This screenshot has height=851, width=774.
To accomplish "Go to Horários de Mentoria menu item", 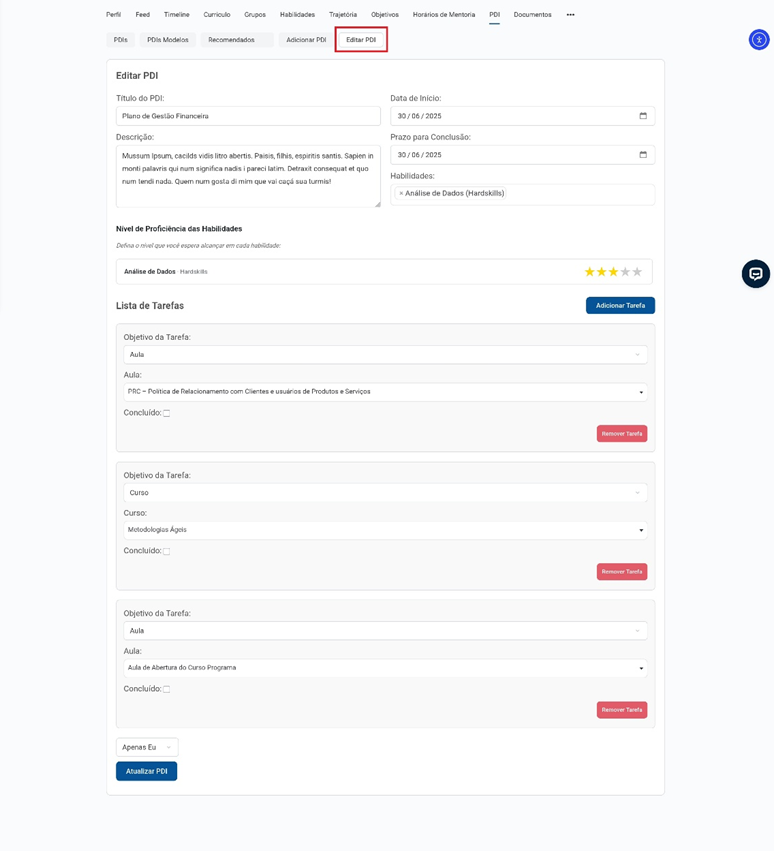I will click(444, 15).
